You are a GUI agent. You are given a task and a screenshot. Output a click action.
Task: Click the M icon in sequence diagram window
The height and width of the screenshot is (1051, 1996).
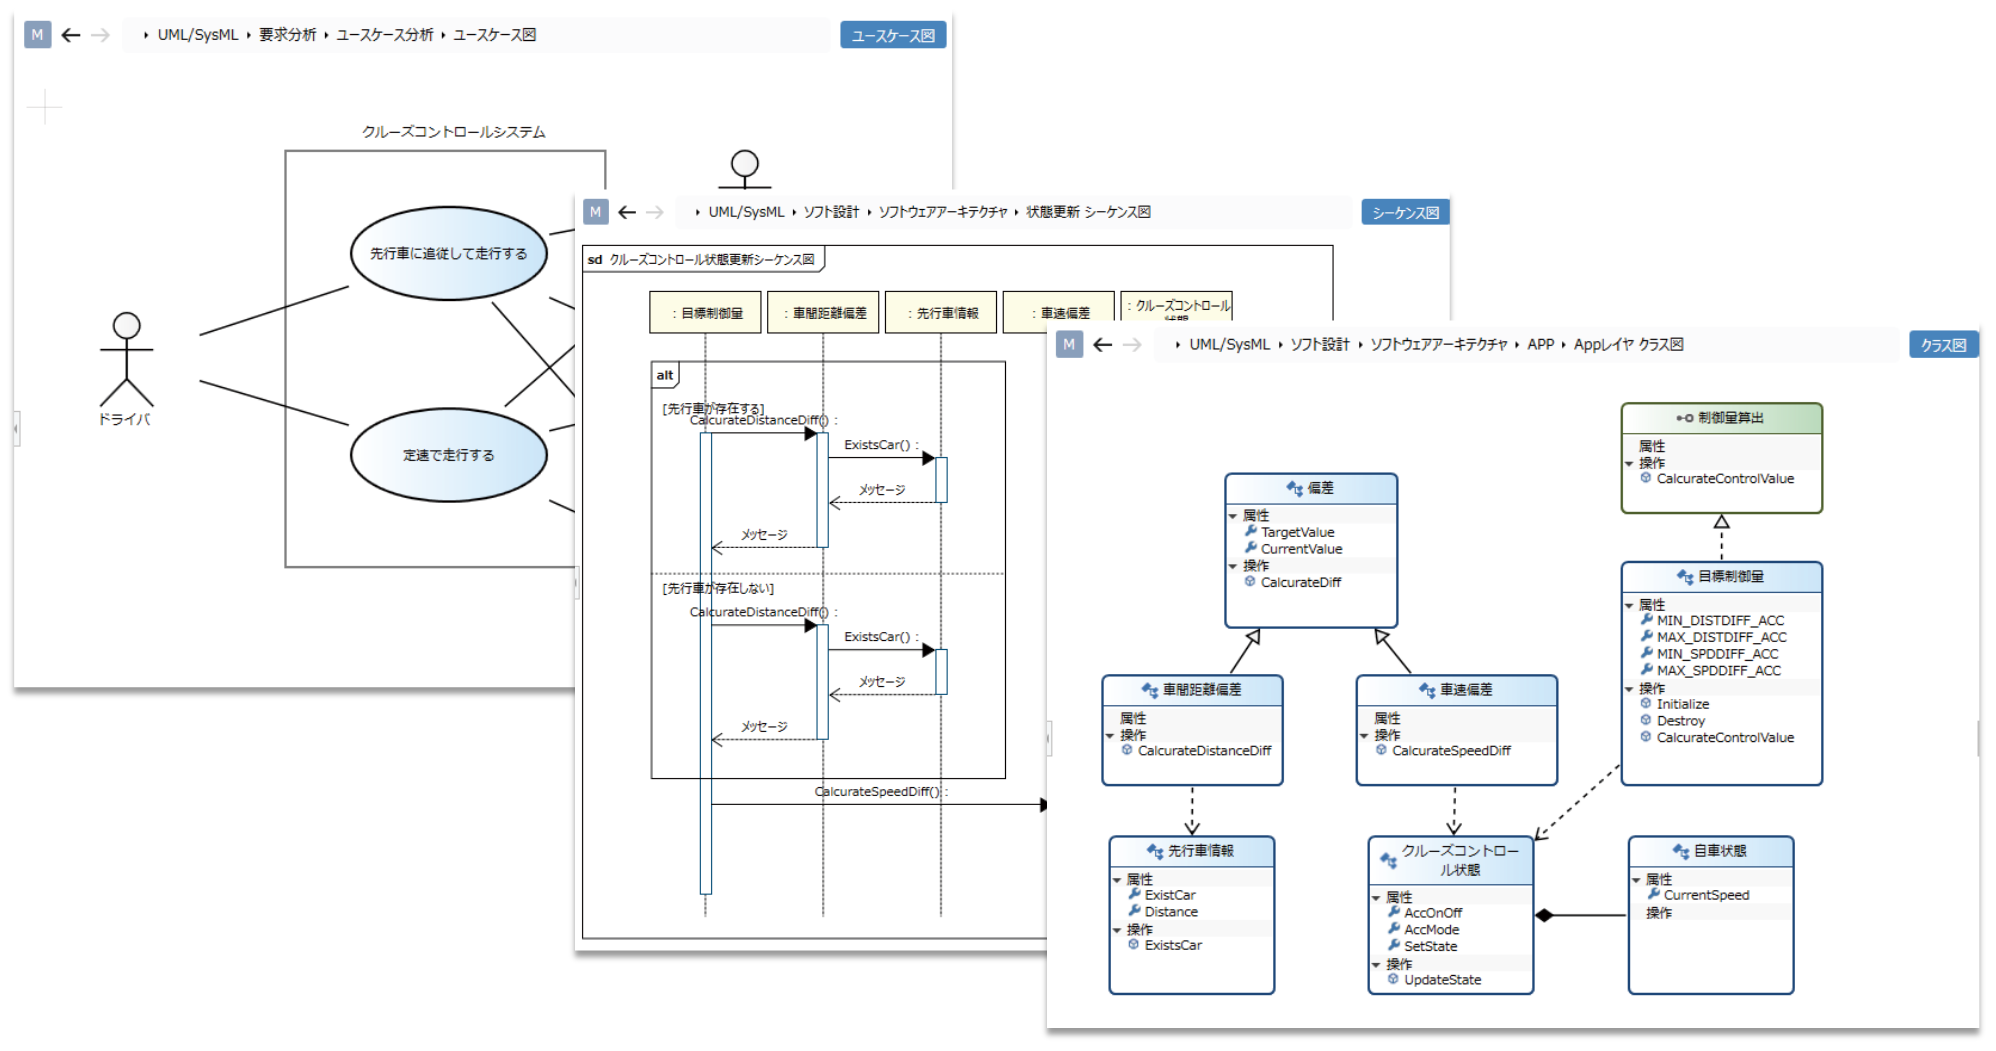tap(595, 212)
